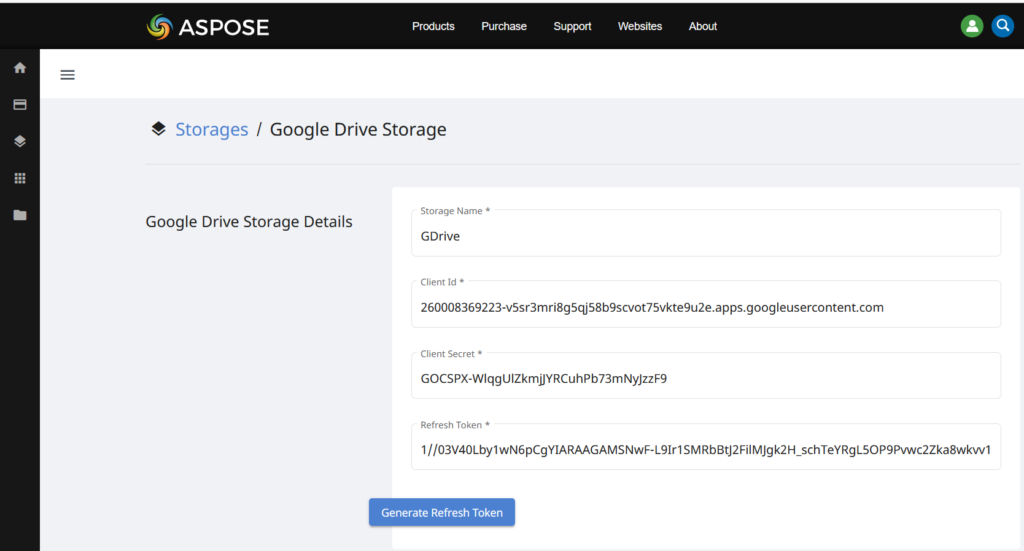The height and width of the screenshot is (551, 1024).
Task: Click the blue search icon
Action: (1002, 27)
